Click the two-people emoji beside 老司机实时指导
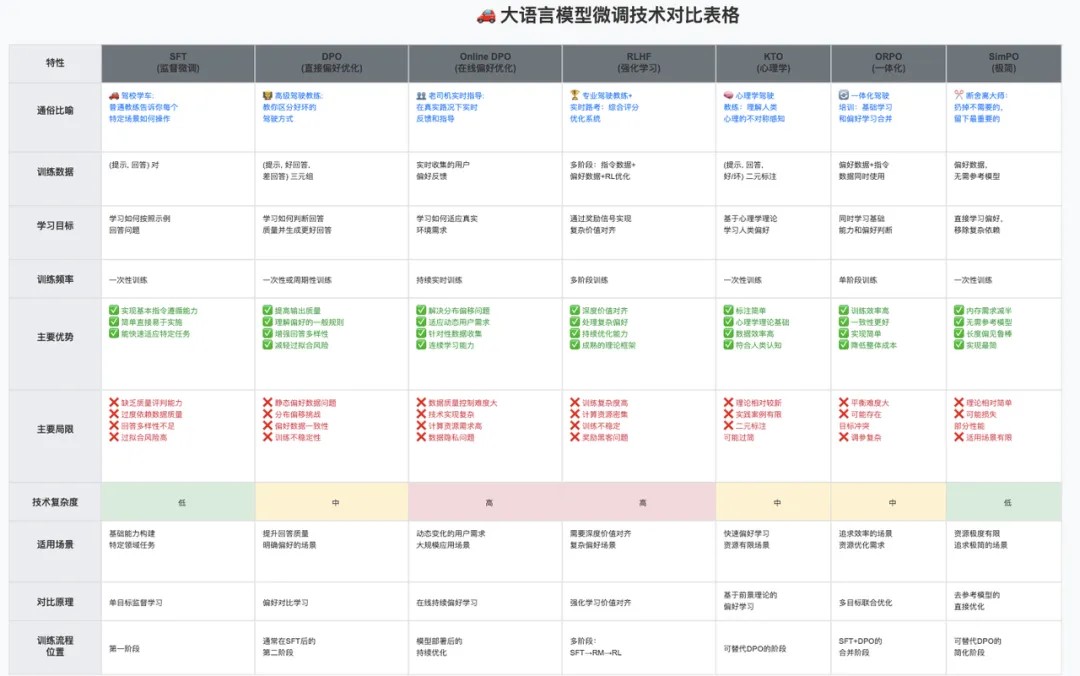1080x676 pixels. 421,96
